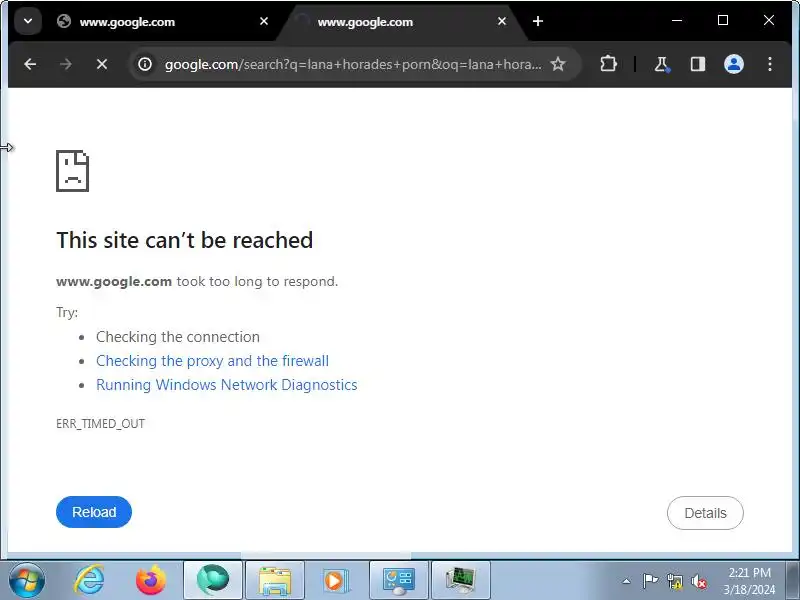Close the first www.google.com tab
800x600 pixels.
[x=264, y=21]
